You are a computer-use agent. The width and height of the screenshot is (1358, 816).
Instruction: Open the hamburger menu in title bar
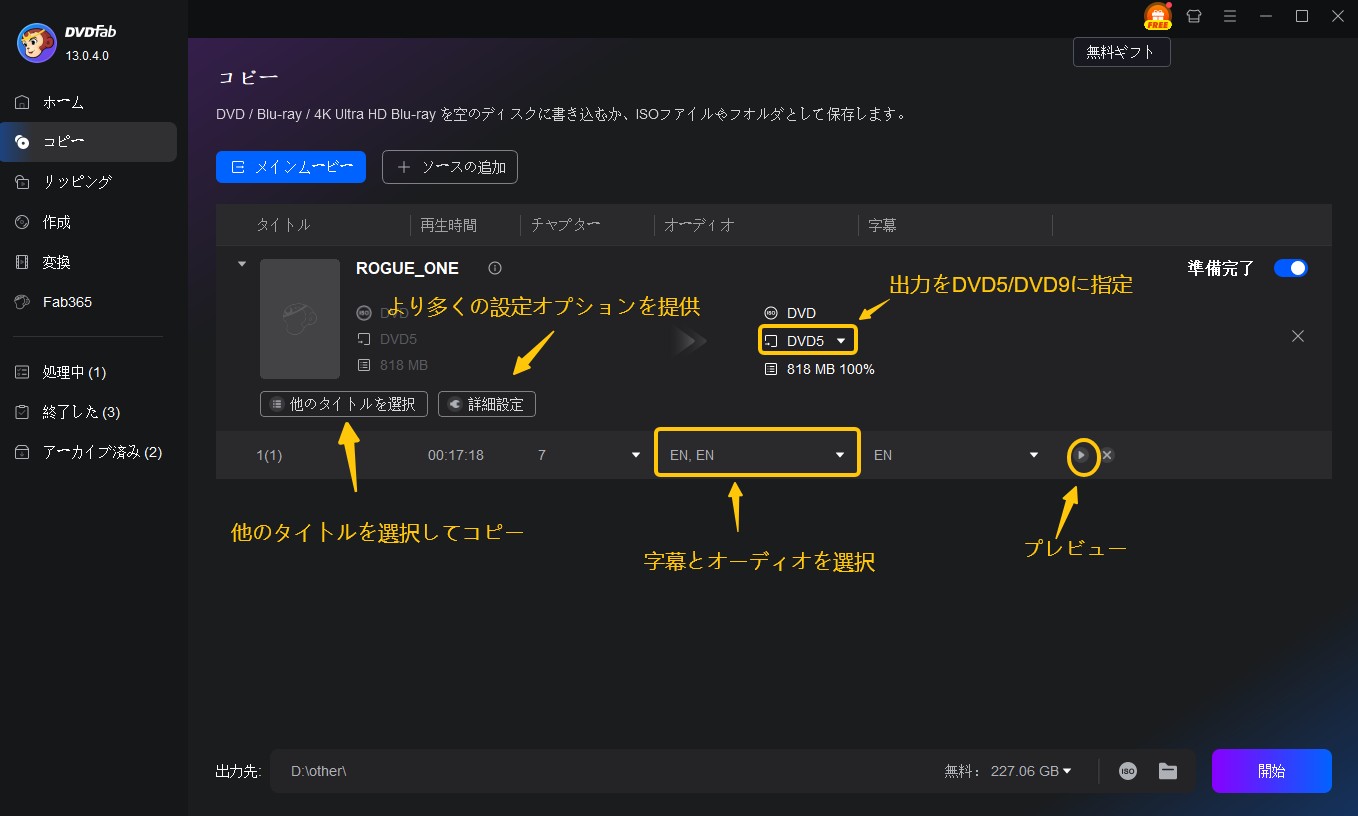[1230, 16]
